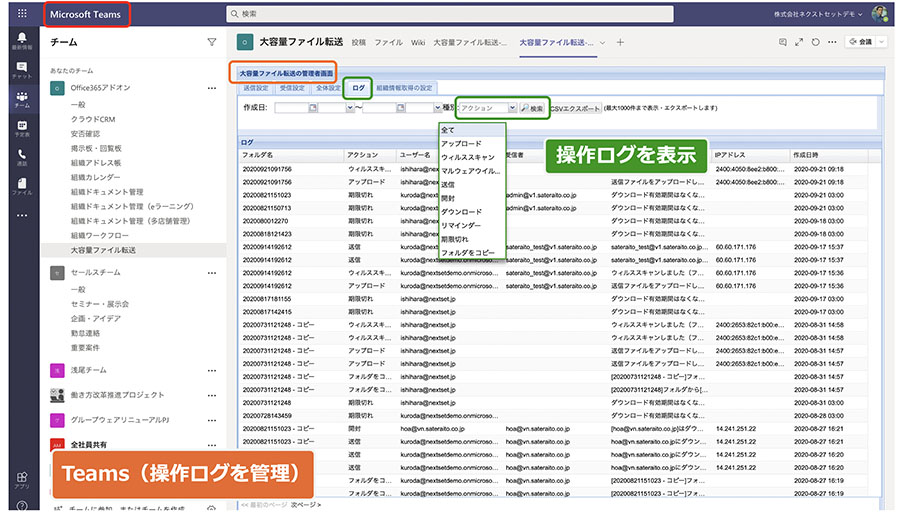Open the 安否確認 channel
Image resolution: width=900 pixels, height=514 pixels.
click(x=86, y=134)
